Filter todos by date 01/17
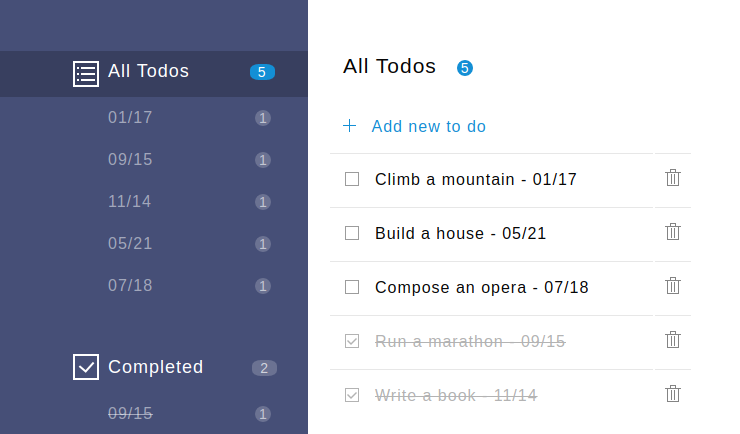The height and width of the screenshot is (434, 740). click(x=130, y=118)
